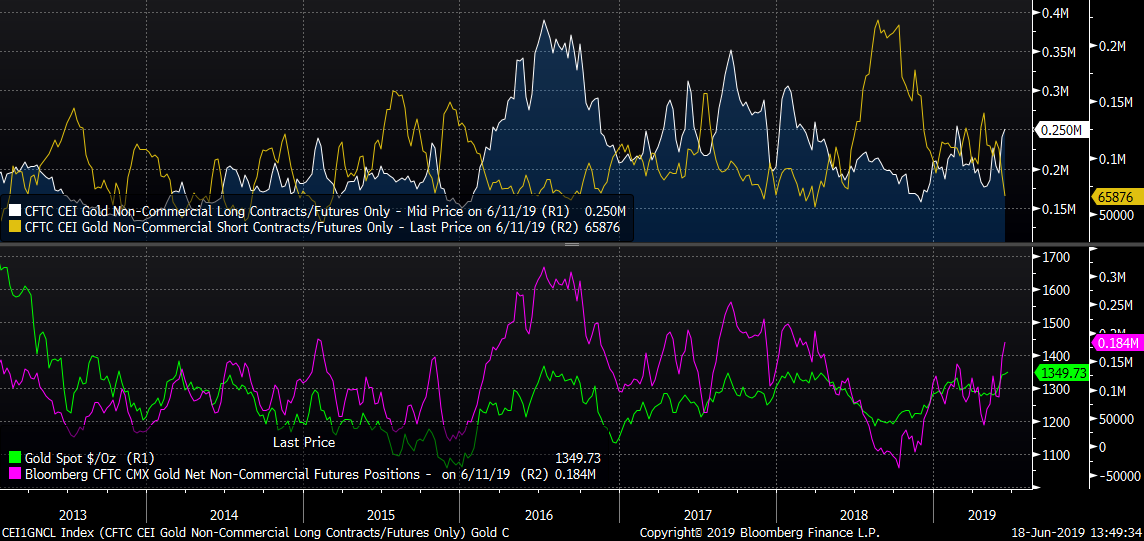This screenshot has width=1144, height=541.
Task: Click the 1700 price axis label
Action: [x=1056, y=257]
